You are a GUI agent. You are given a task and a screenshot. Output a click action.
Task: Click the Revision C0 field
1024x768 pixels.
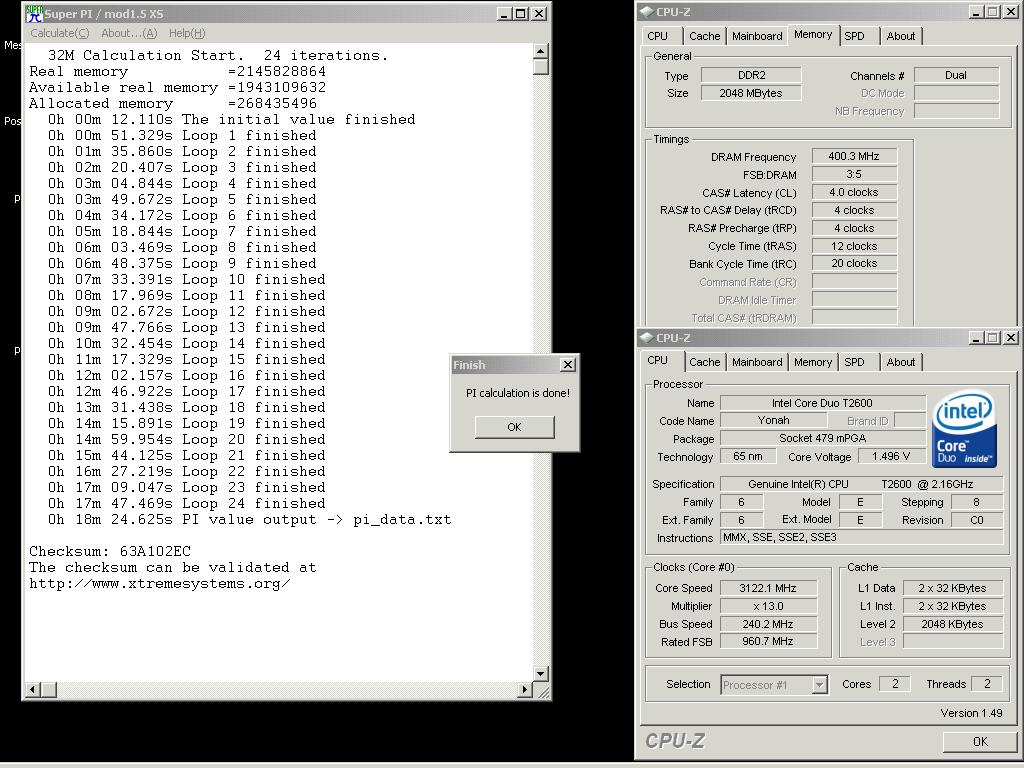click(976, 520)
